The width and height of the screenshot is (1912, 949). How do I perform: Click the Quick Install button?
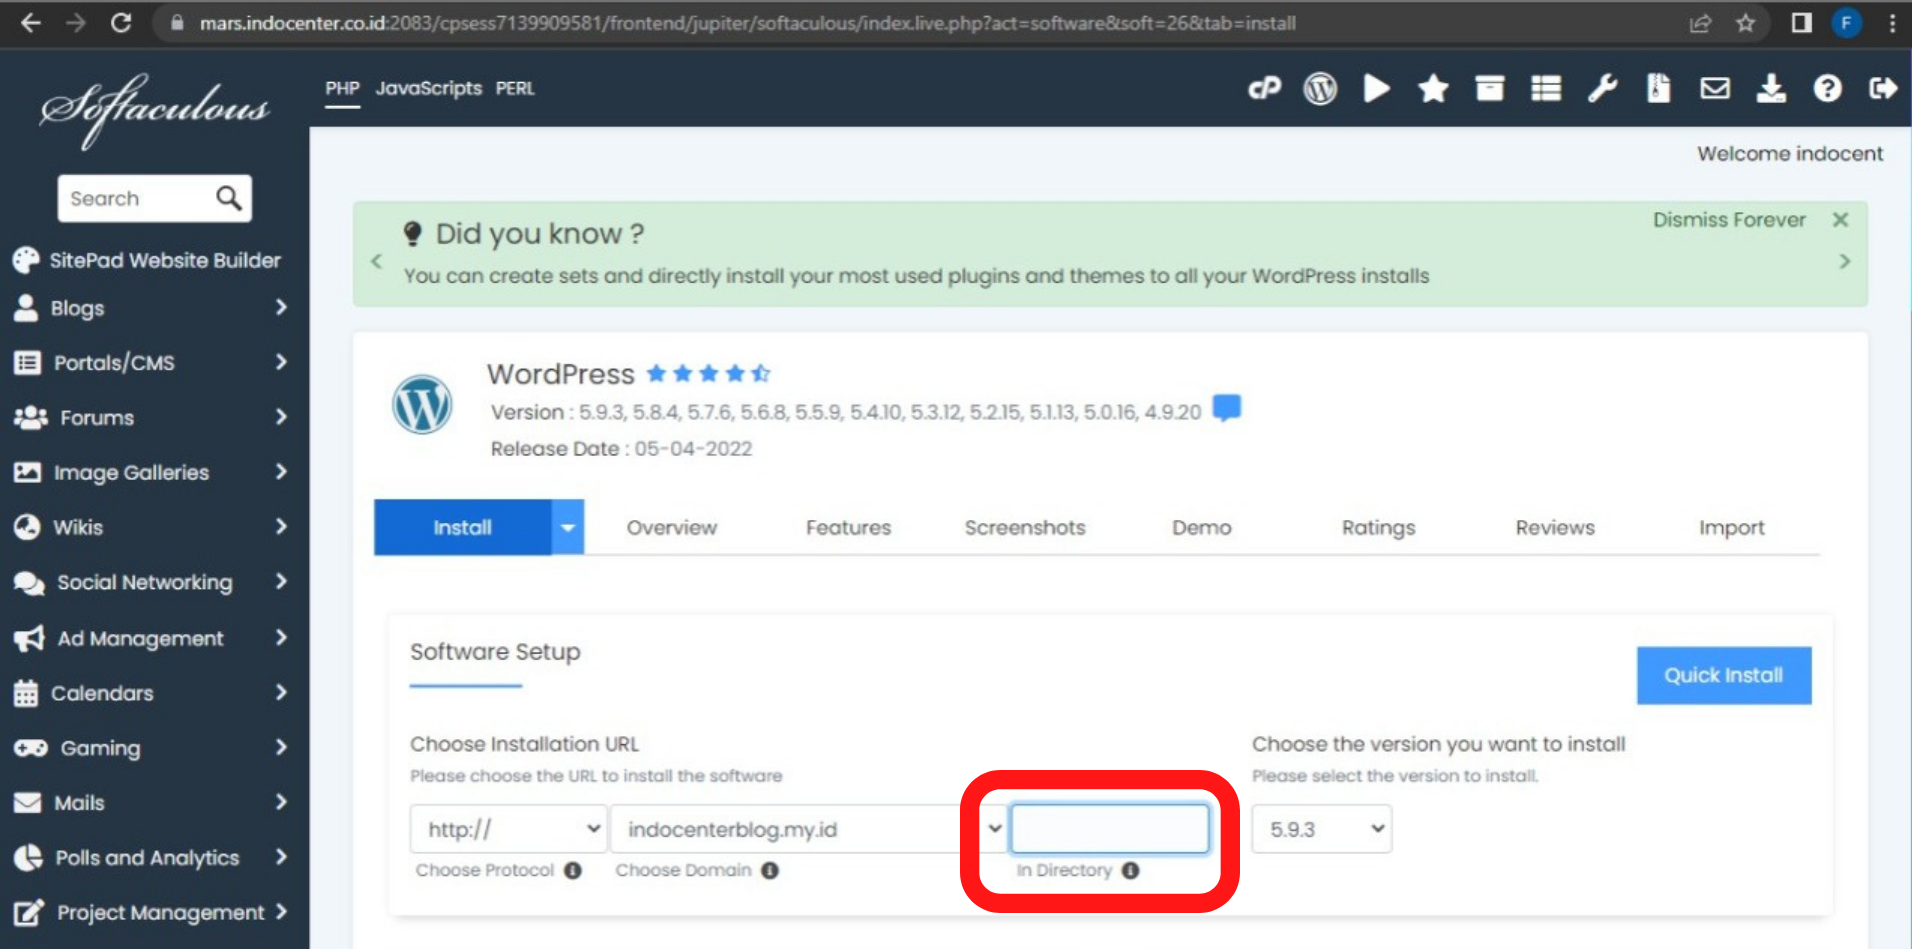click(1724, 676)
